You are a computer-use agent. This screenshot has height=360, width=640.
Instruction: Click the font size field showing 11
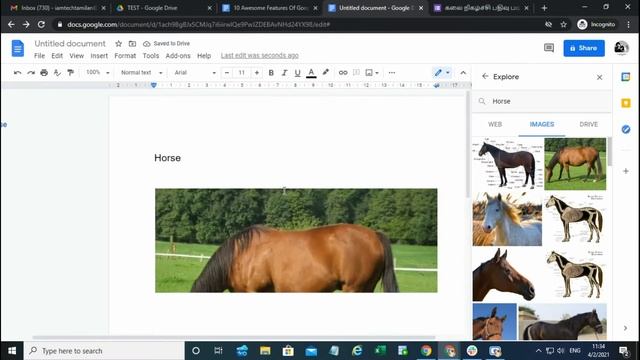(242, 73)
